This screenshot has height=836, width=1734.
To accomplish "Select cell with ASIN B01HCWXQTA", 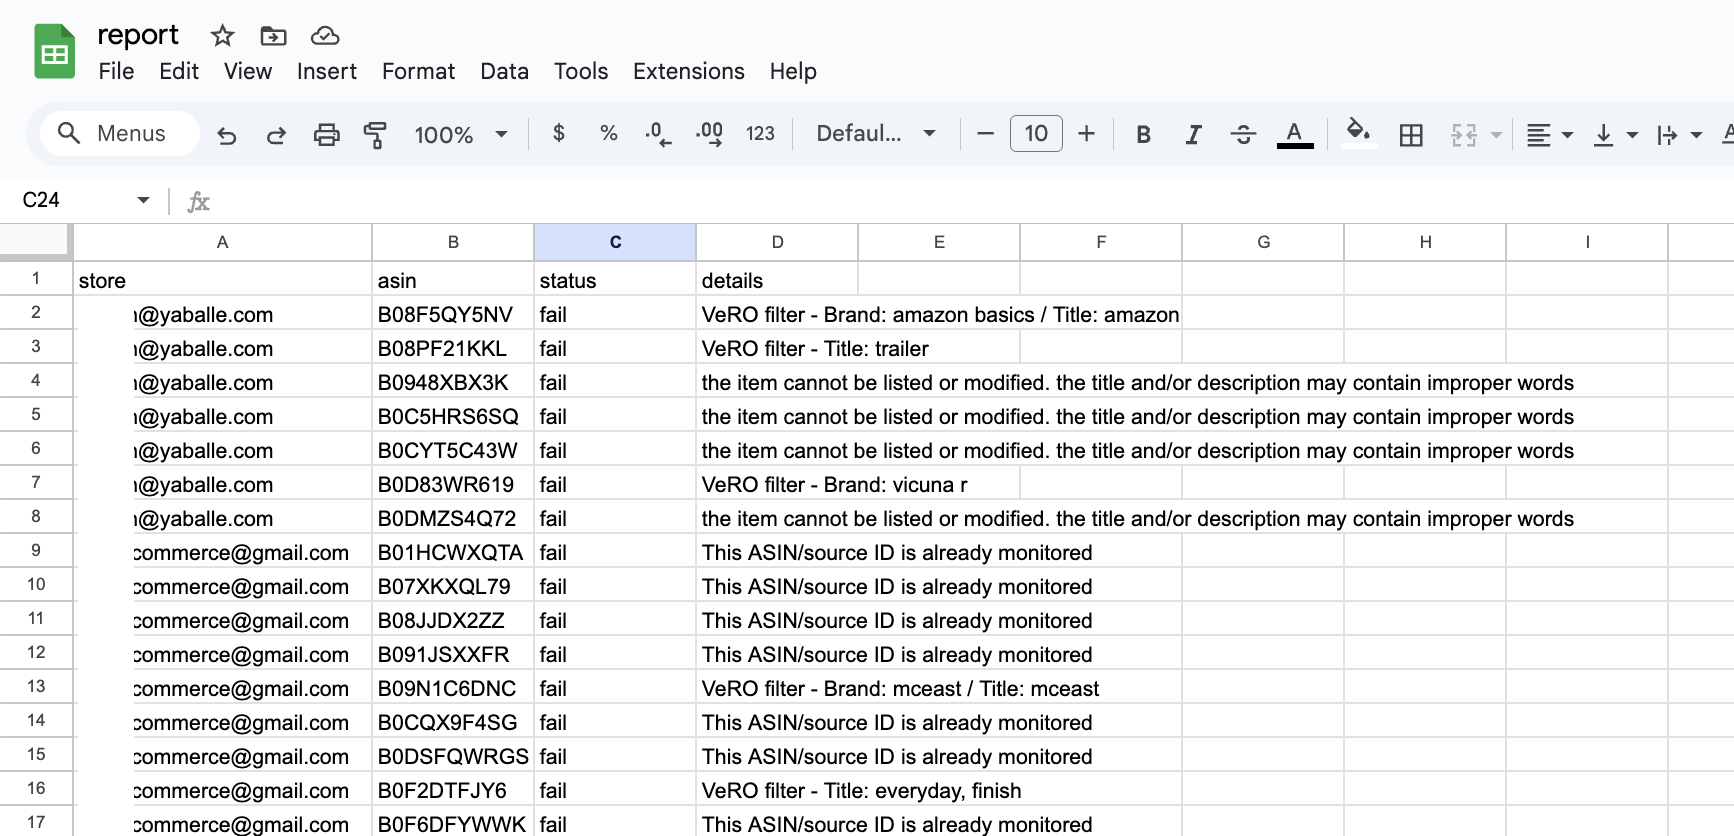I will tap(453, 552).
